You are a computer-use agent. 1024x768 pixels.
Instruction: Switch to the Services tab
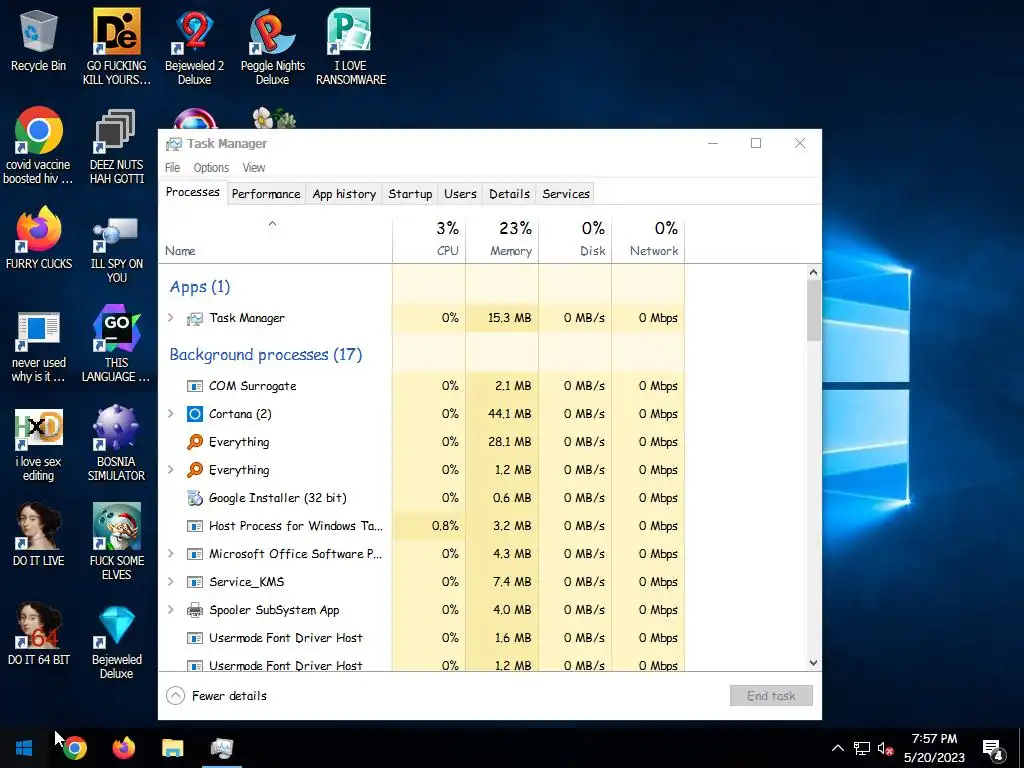pyautogui.click(x=566, y=194)
